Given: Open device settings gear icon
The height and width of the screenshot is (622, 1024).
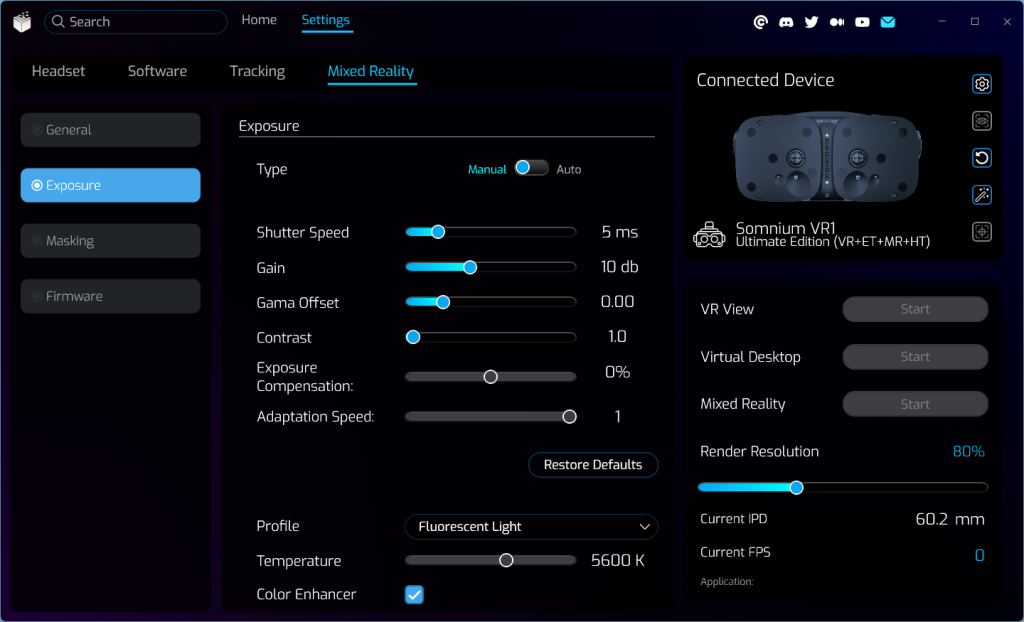Looking at the screenshot, I should point(982,84).
